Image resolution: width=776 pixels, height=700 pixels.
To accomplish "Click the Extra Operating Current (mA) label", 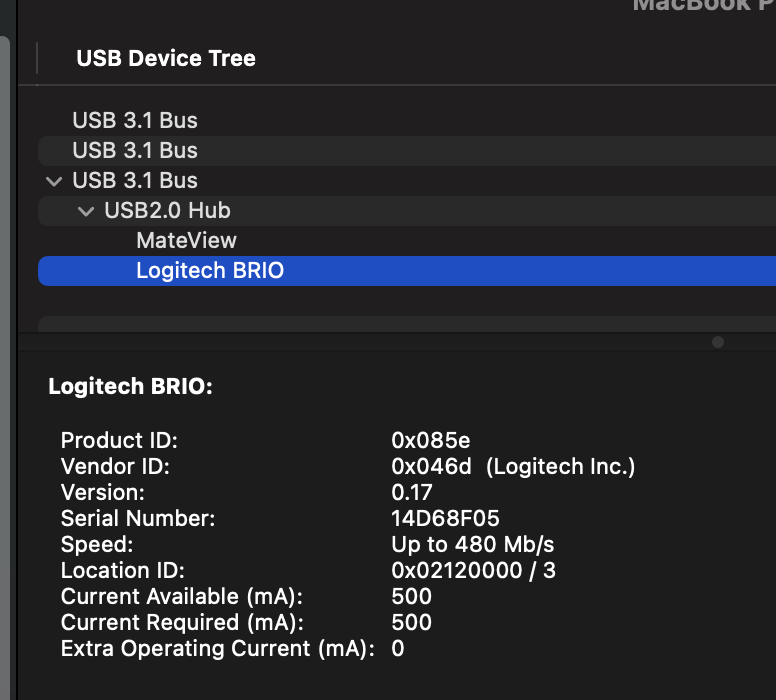I will click(x=217, y=648).
